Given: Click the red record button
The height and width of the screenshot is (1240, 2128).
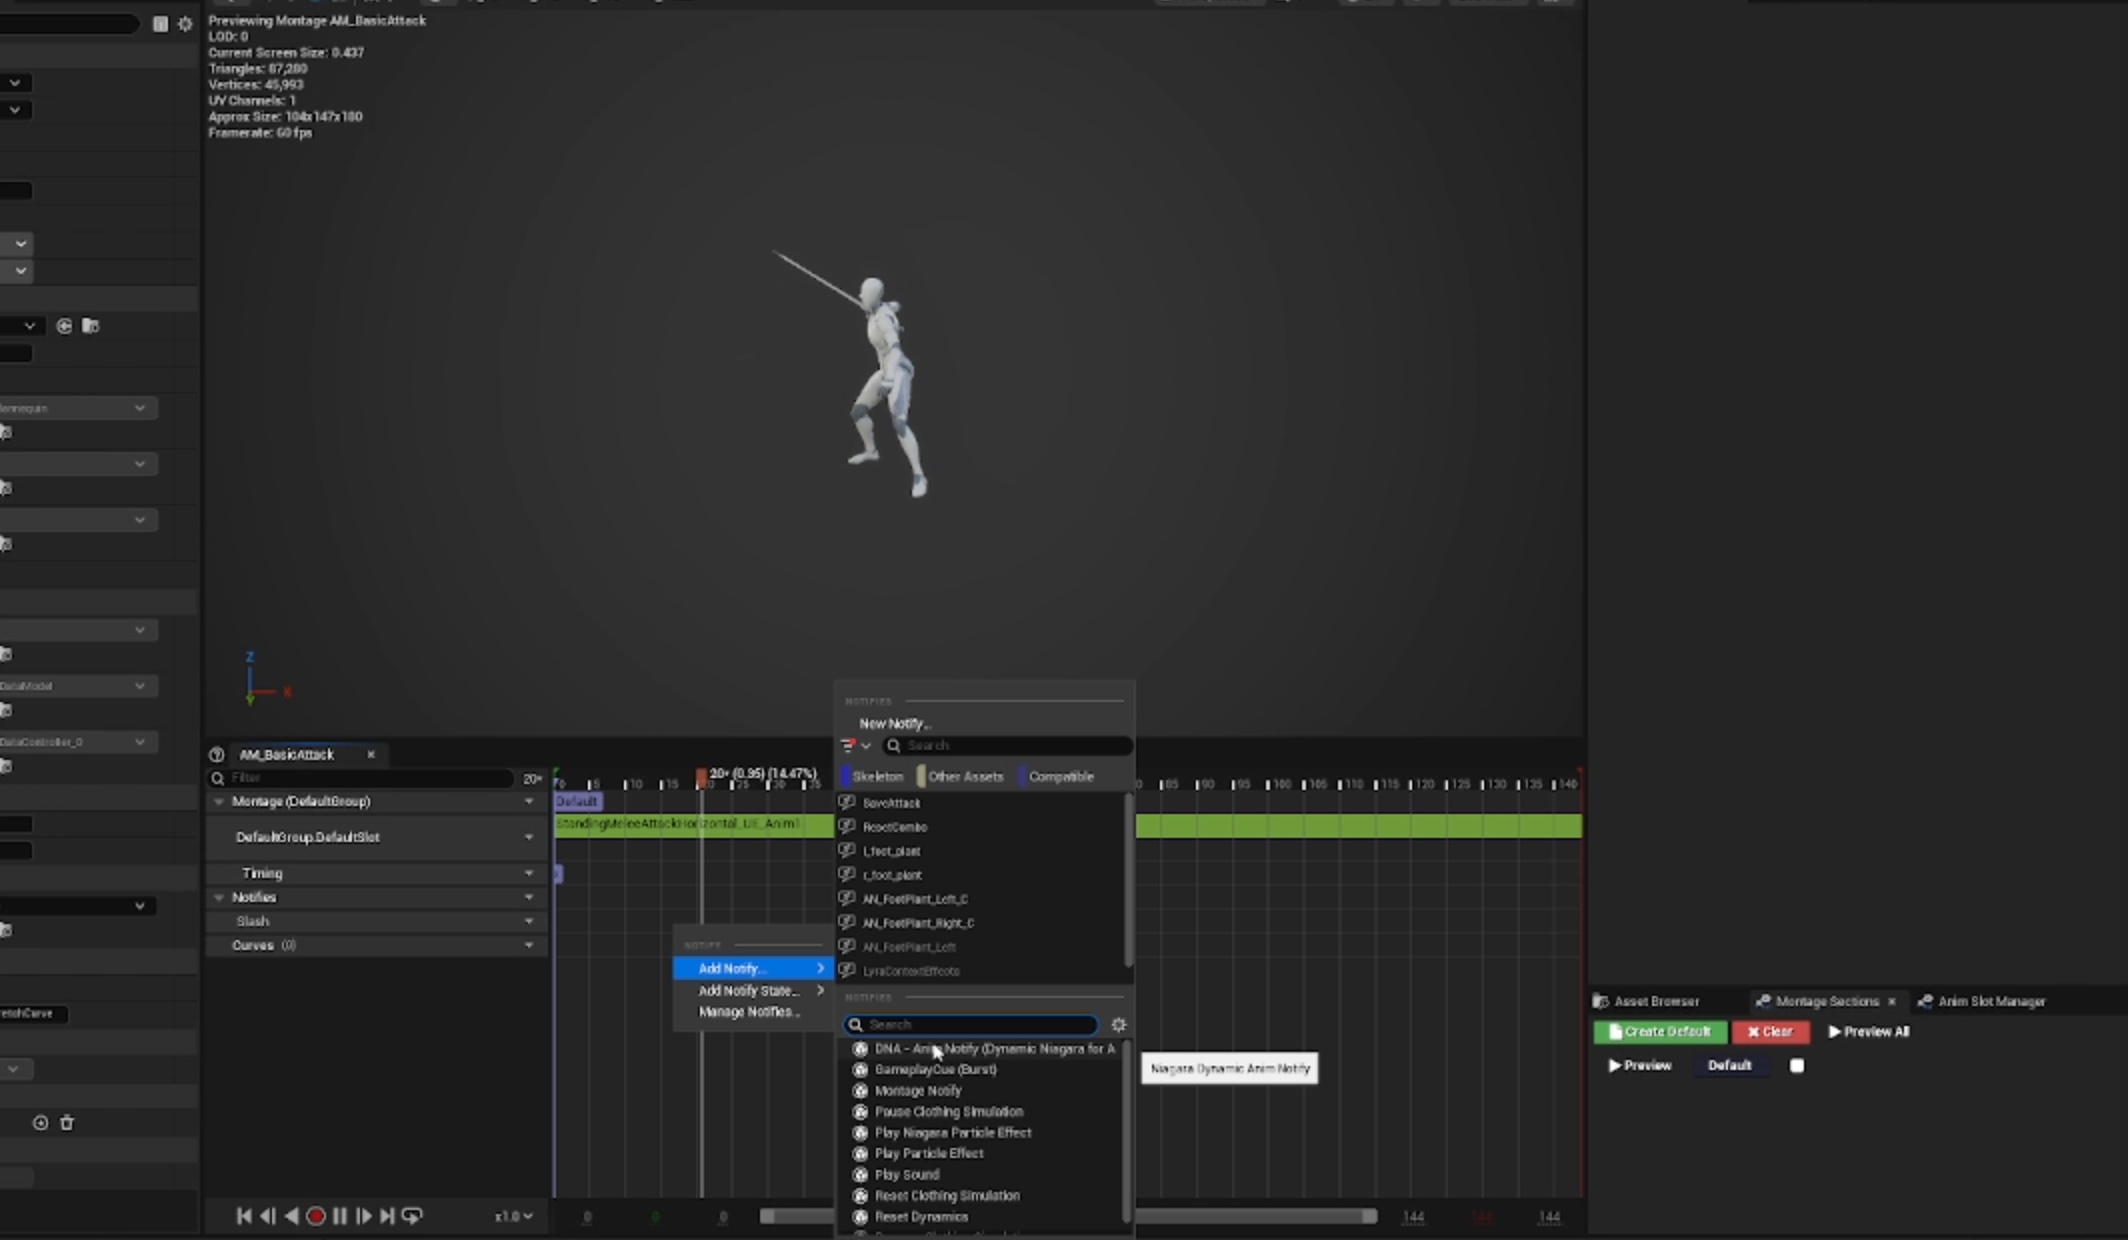Looking at the screenshot, I should (x=315, y=1216).
